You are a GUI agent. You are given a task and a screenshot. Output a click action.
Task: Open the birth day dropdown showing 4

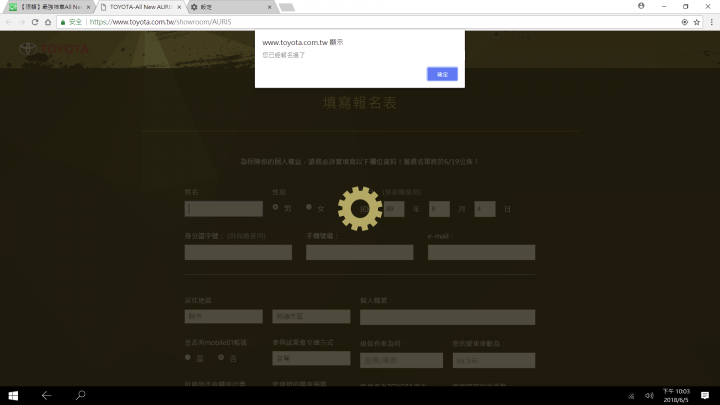485,209
